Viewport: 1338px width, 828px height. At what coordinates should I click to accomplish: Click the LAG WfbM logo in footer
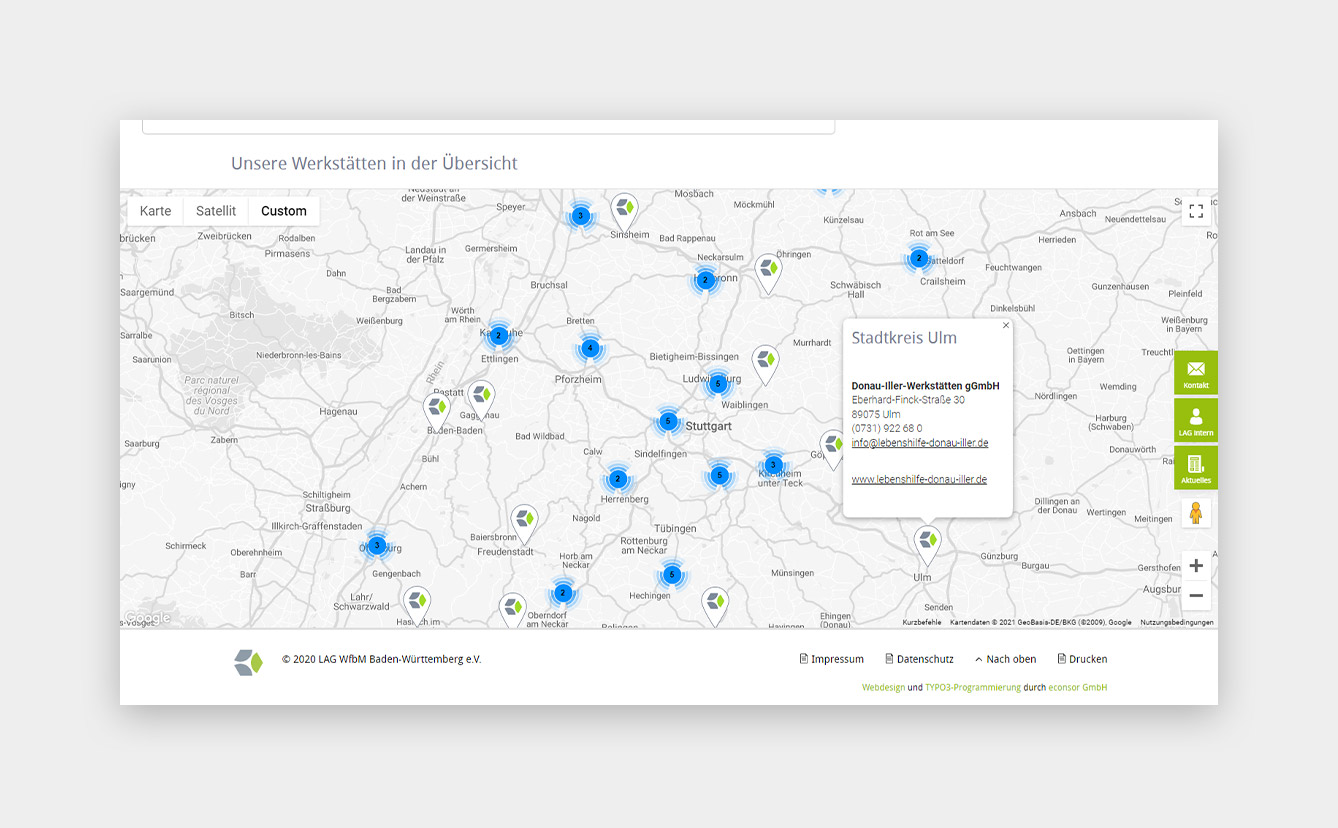coord(248,662)
